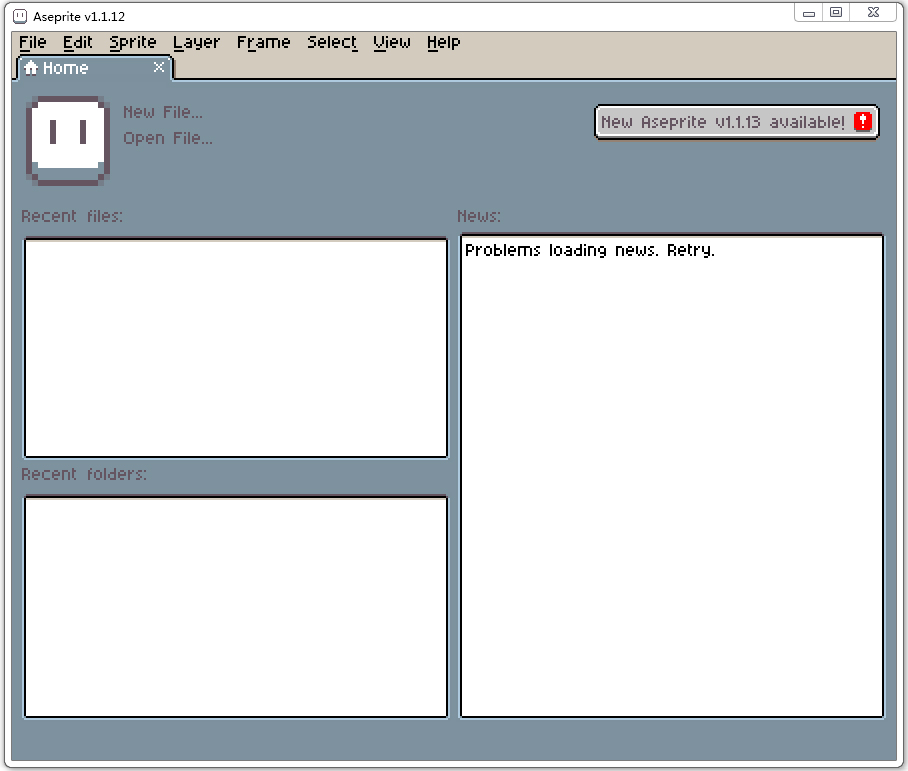Click the Aseprite mascot logo
The image size is (908, 771).
click(66, 140)
